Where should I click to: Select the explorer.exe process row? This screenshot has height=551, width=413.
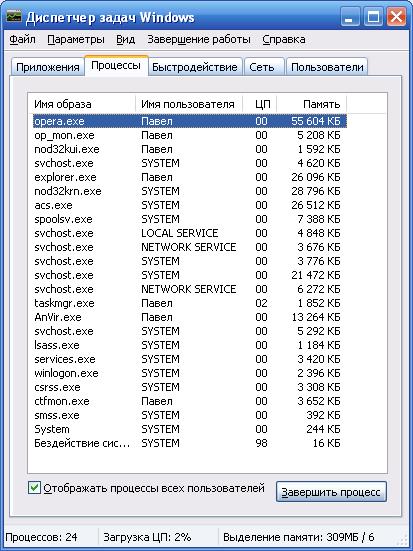(189, 177)
